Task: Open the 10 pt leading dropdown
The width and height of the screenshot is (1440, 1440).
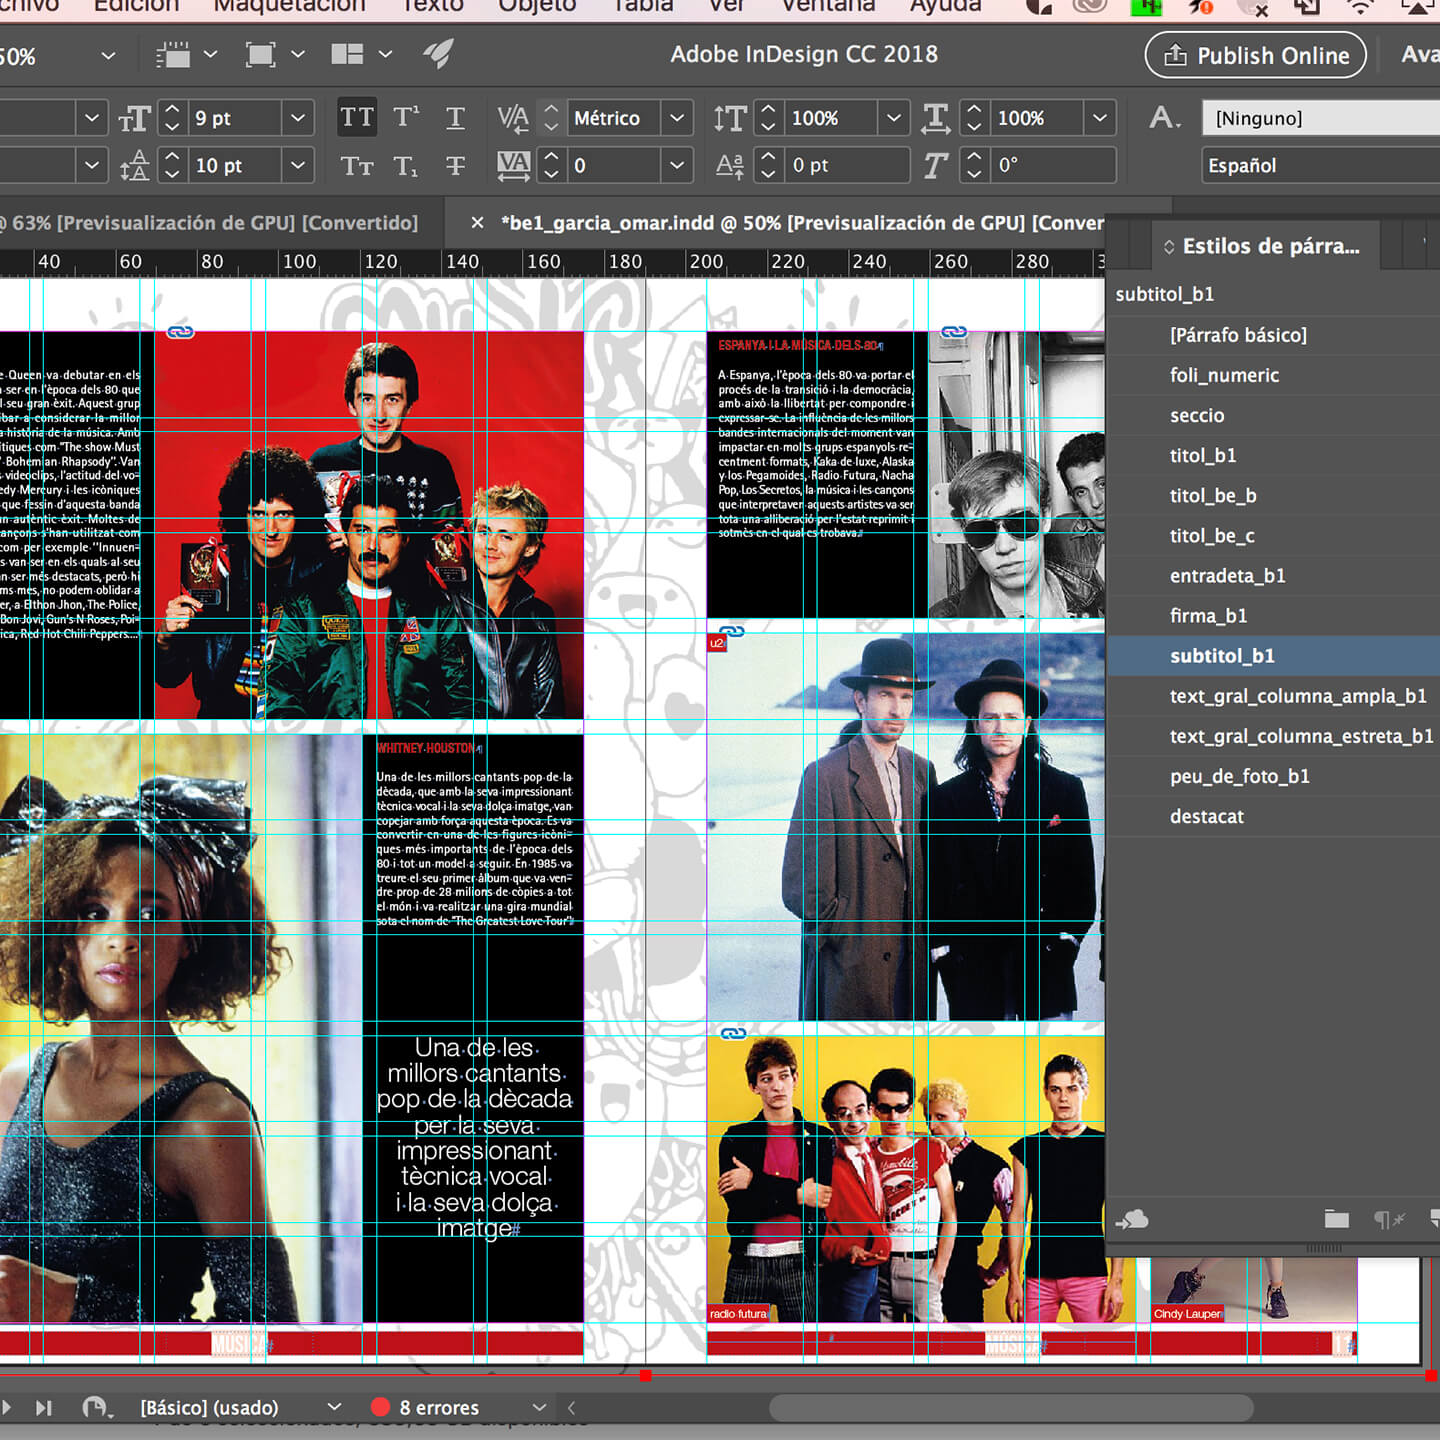Action: point(298,165)
